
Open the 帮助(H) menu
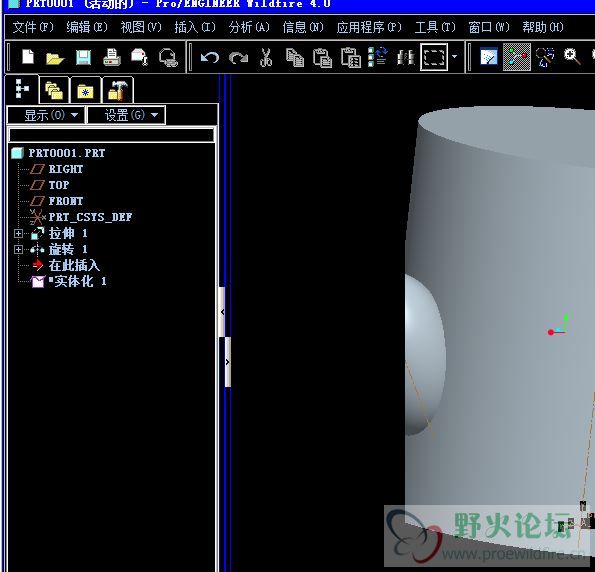pos(543,27)
